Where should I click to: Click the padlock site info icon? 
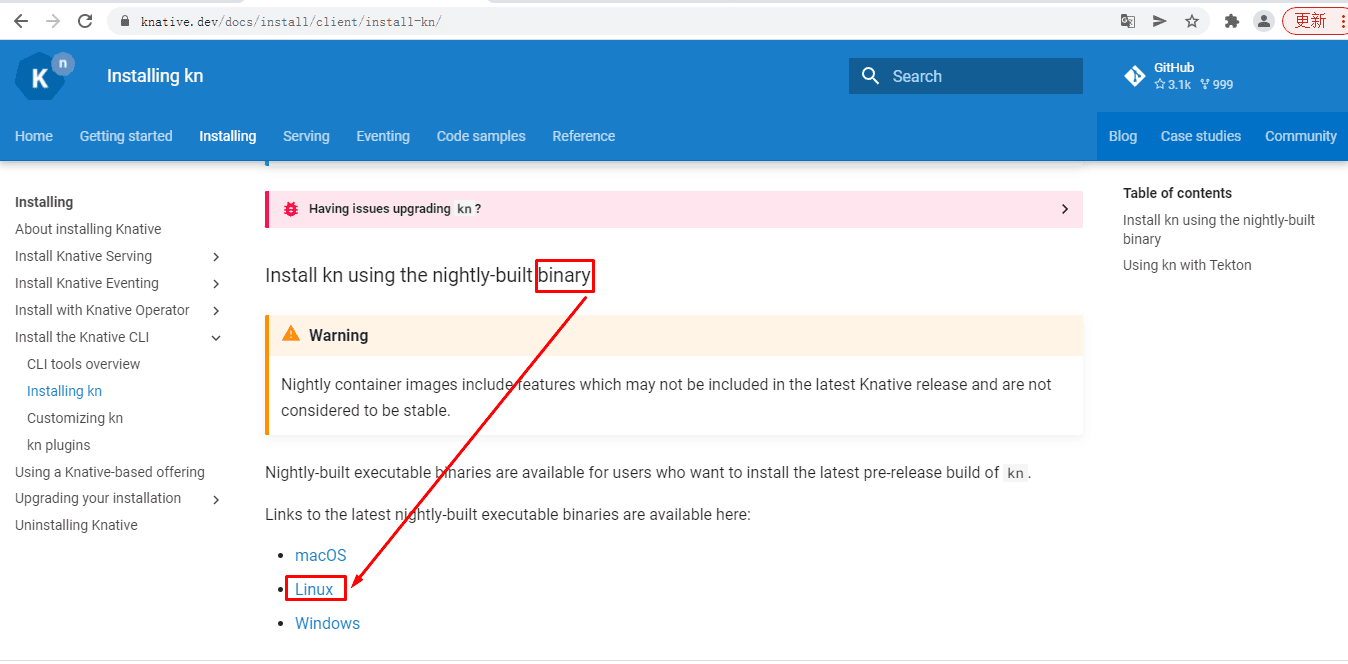(125, 21)
